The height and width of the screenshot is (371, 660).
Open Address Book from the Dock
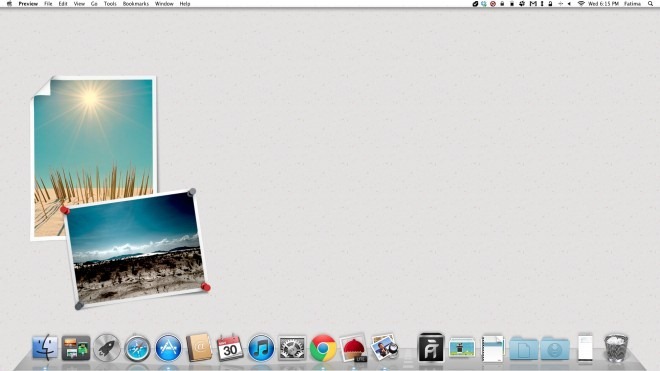(x=199, y=347)
